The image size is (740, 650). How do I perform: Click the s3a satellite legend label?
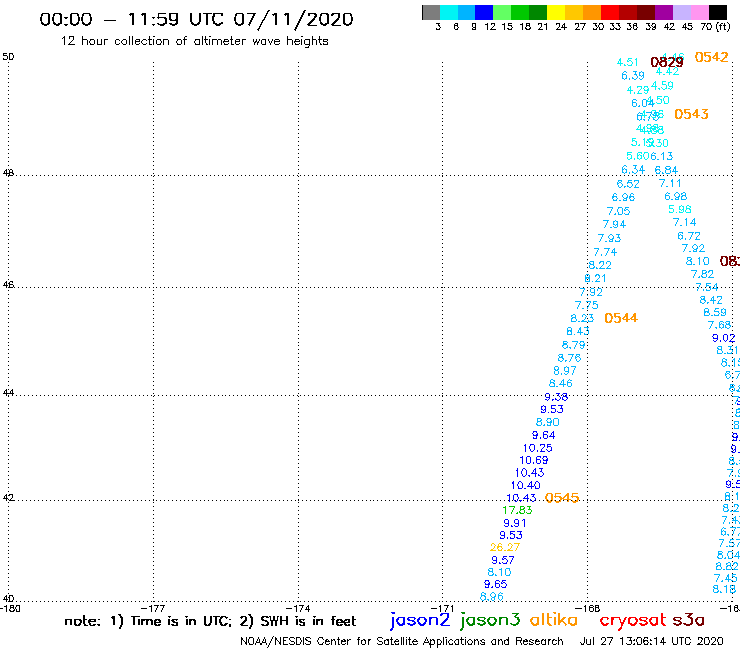coord(689,620)
